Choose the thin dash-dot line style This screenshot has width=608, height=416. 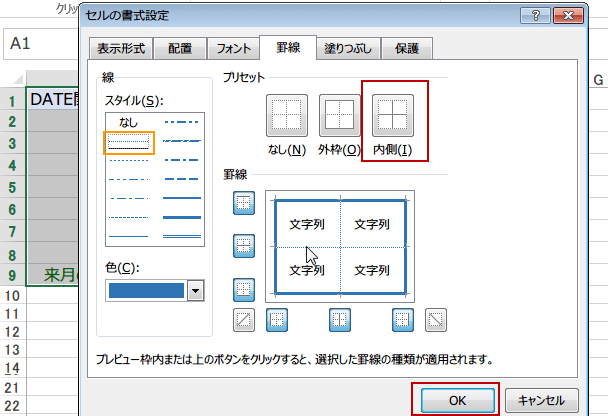[128, 199]
